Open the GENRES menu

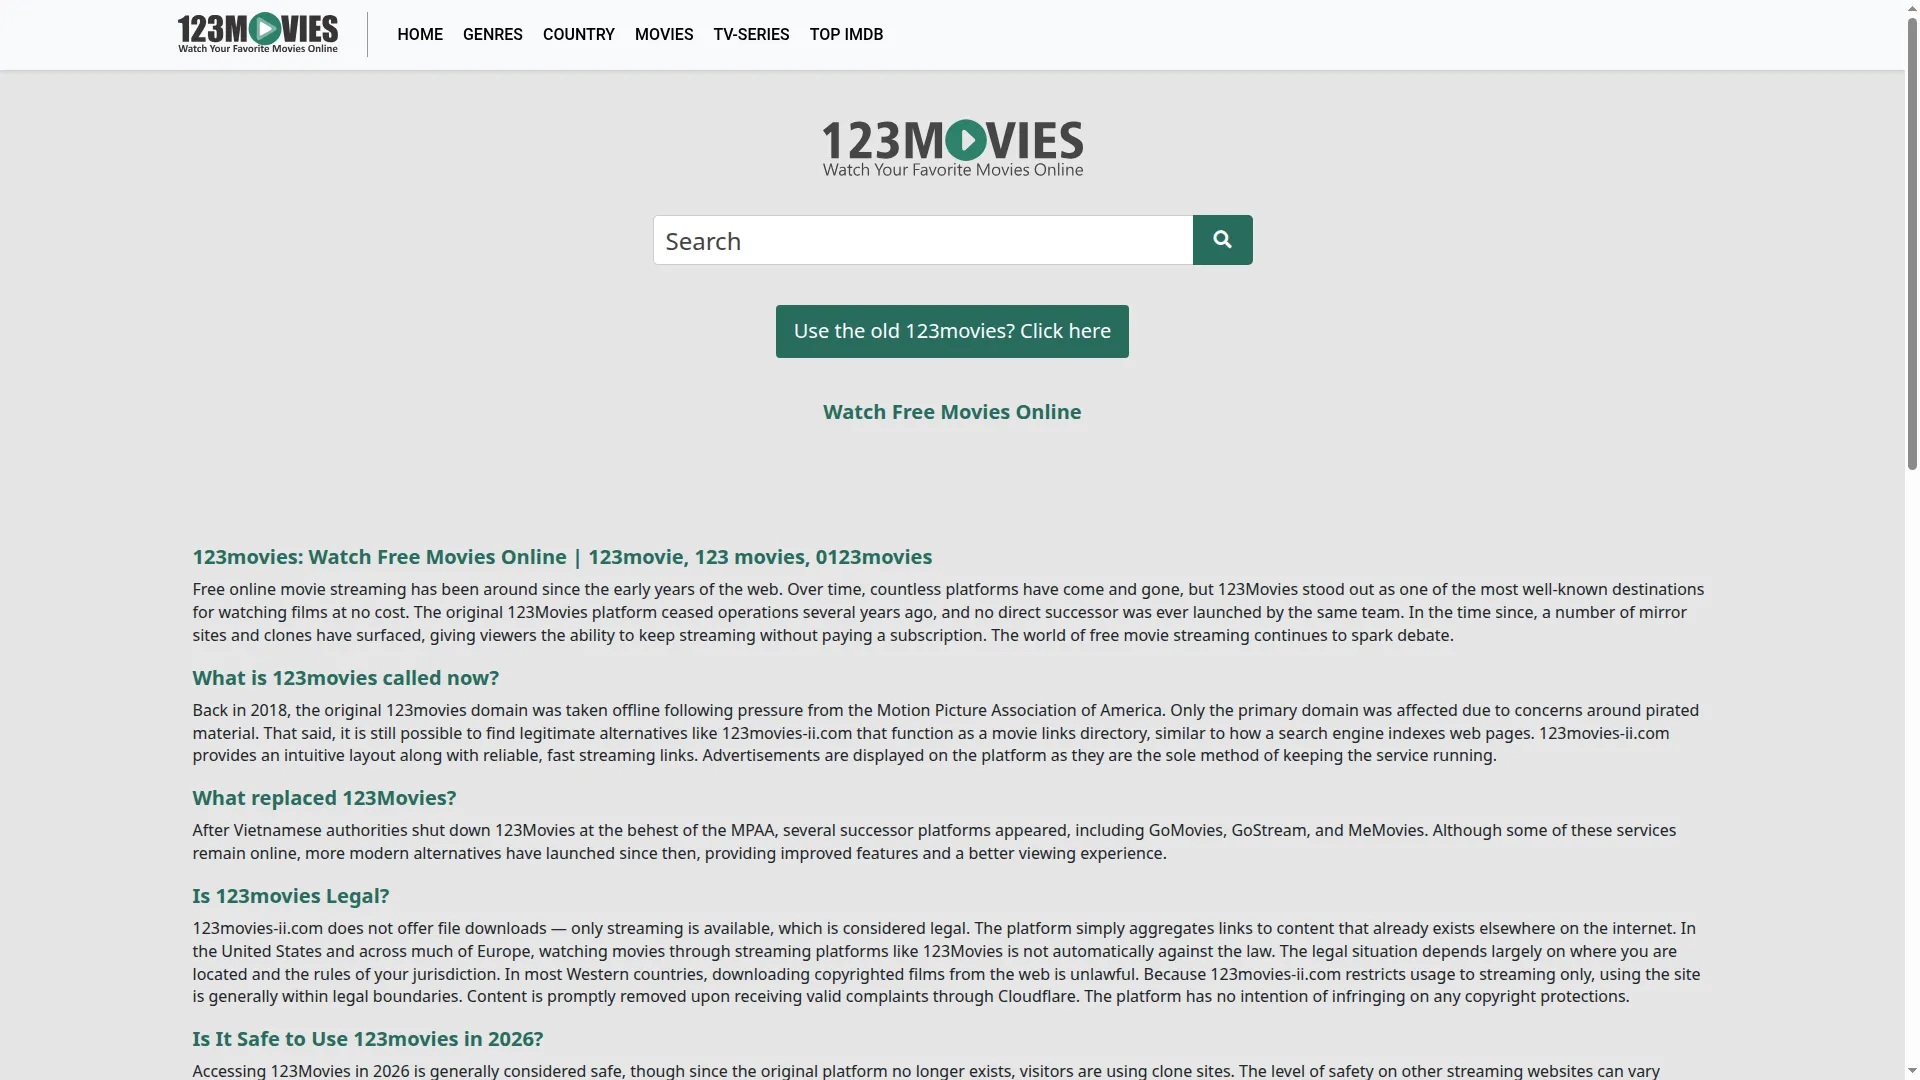click(x=493, y=34)
